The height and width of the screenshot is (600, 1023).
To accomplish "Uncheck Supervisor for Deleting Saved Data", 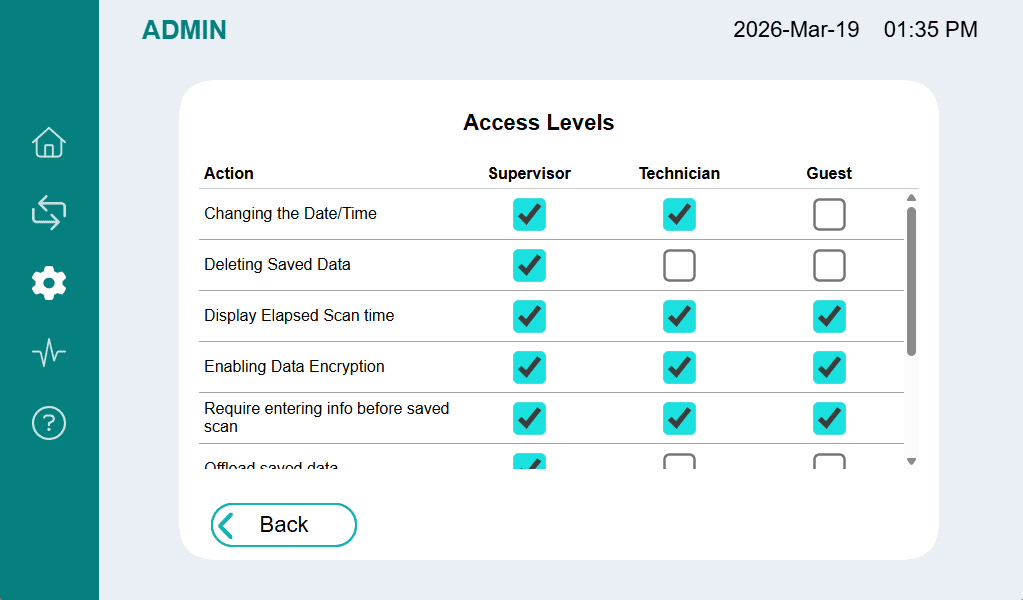I will coord(529,265).
